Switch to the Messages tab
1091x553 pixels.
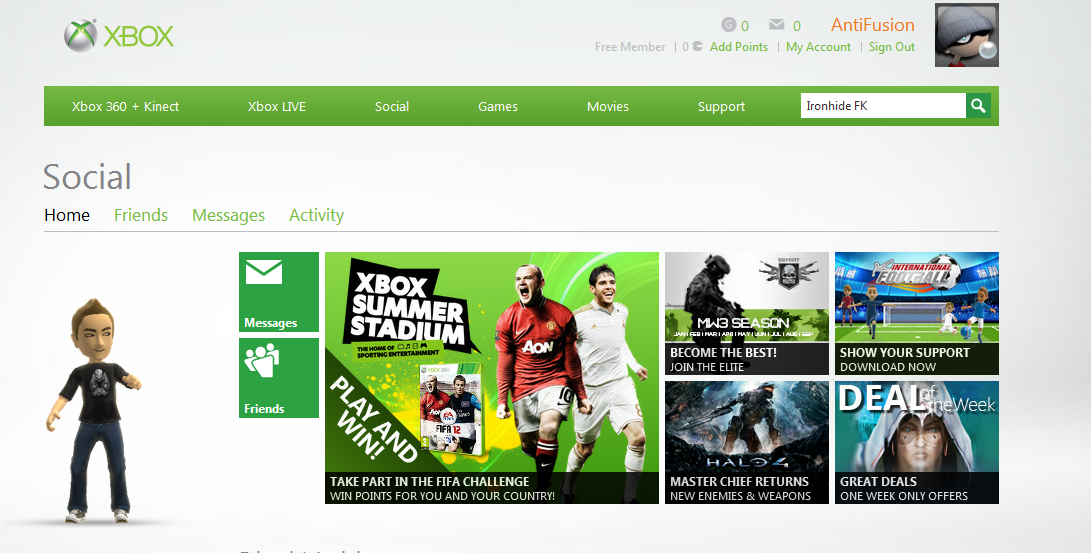tap(228, 216)
